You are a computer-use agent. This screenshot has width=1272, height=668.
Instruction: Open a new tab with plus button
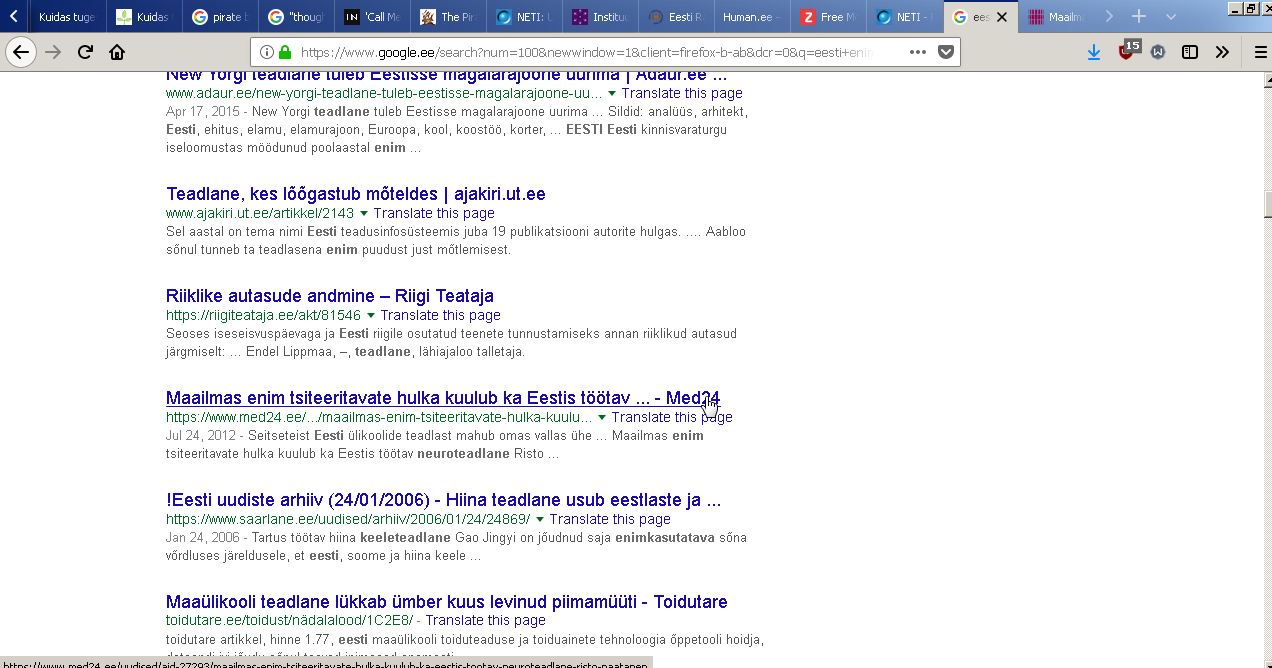pyautogui.click(x=1138, y=17)
